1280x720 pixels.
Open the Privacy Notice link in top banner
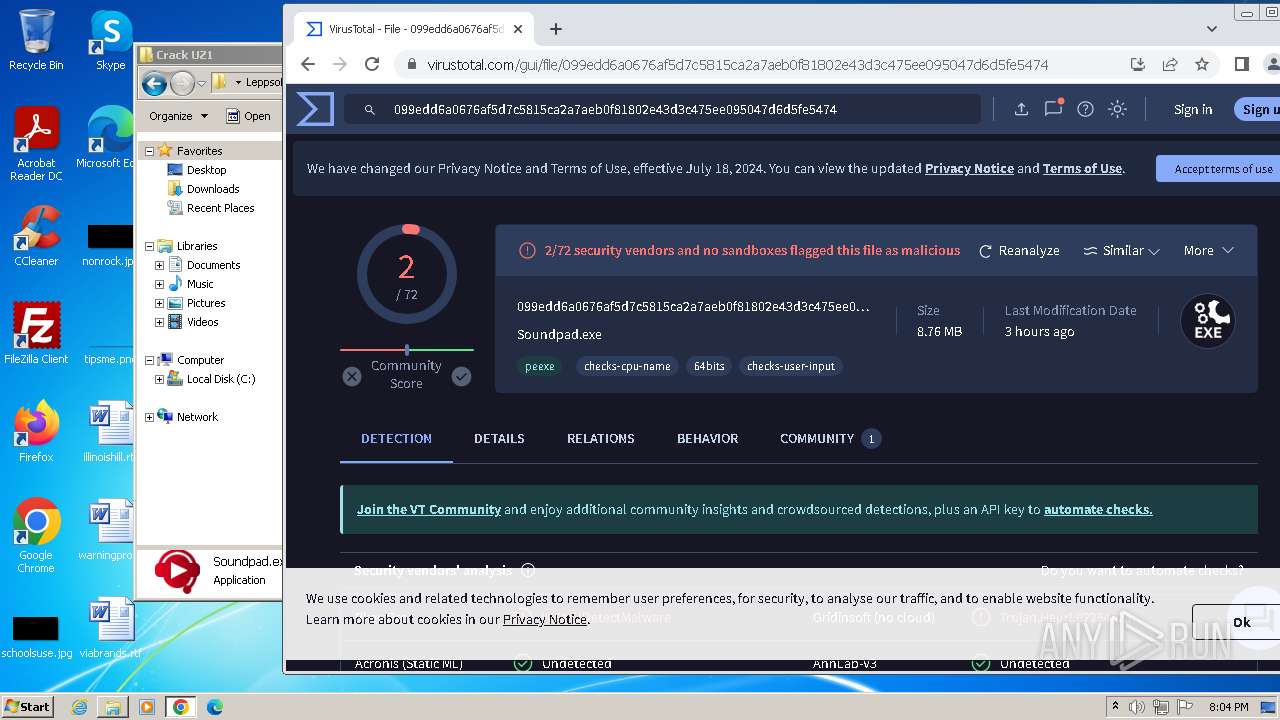coord(969,169)
